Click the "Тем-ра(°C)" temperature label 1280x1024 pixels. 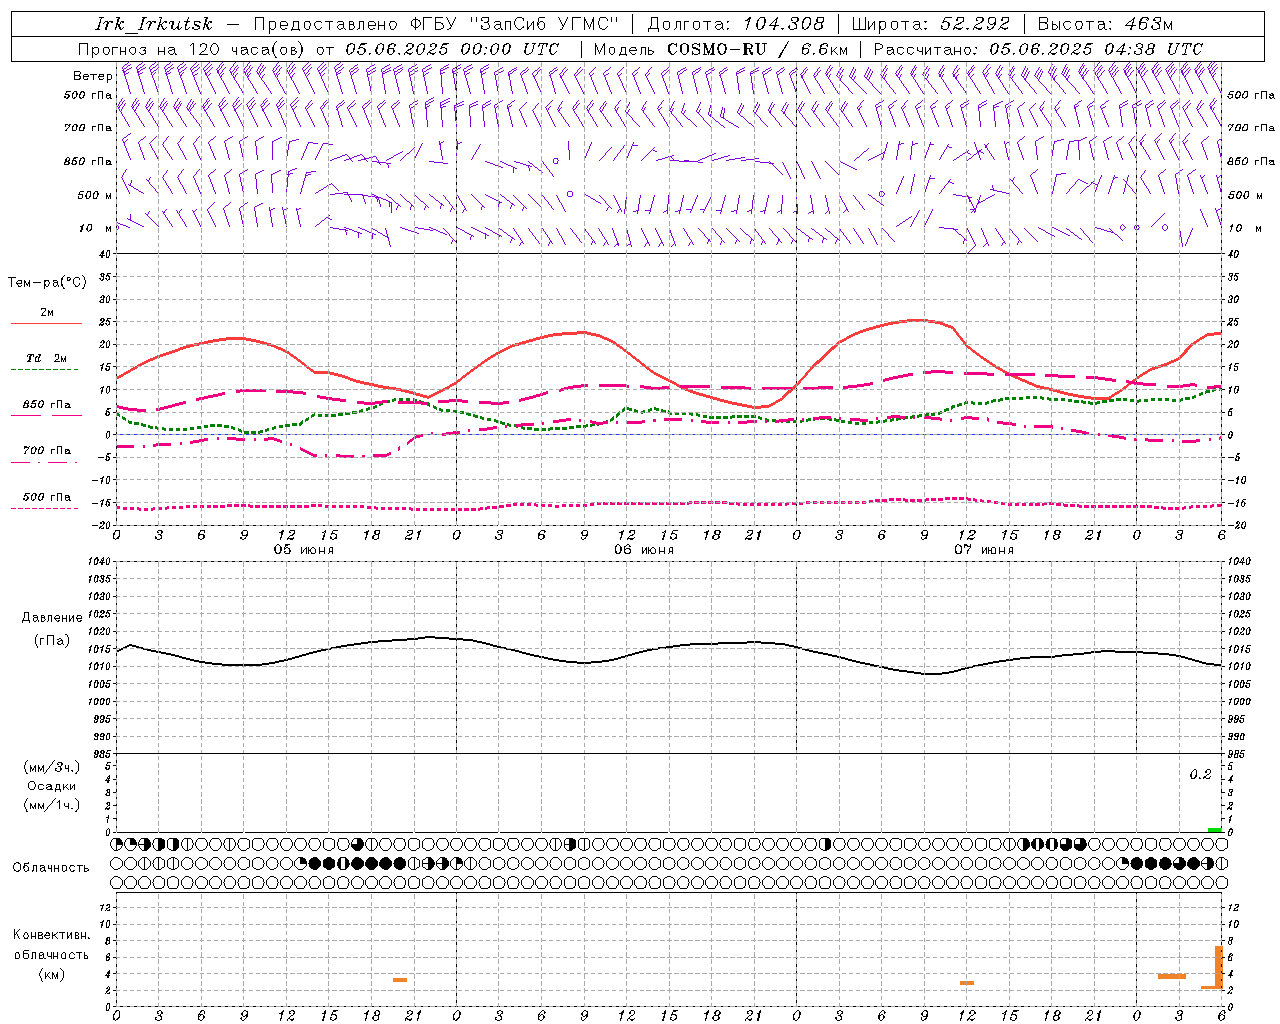tap(47, 283)
